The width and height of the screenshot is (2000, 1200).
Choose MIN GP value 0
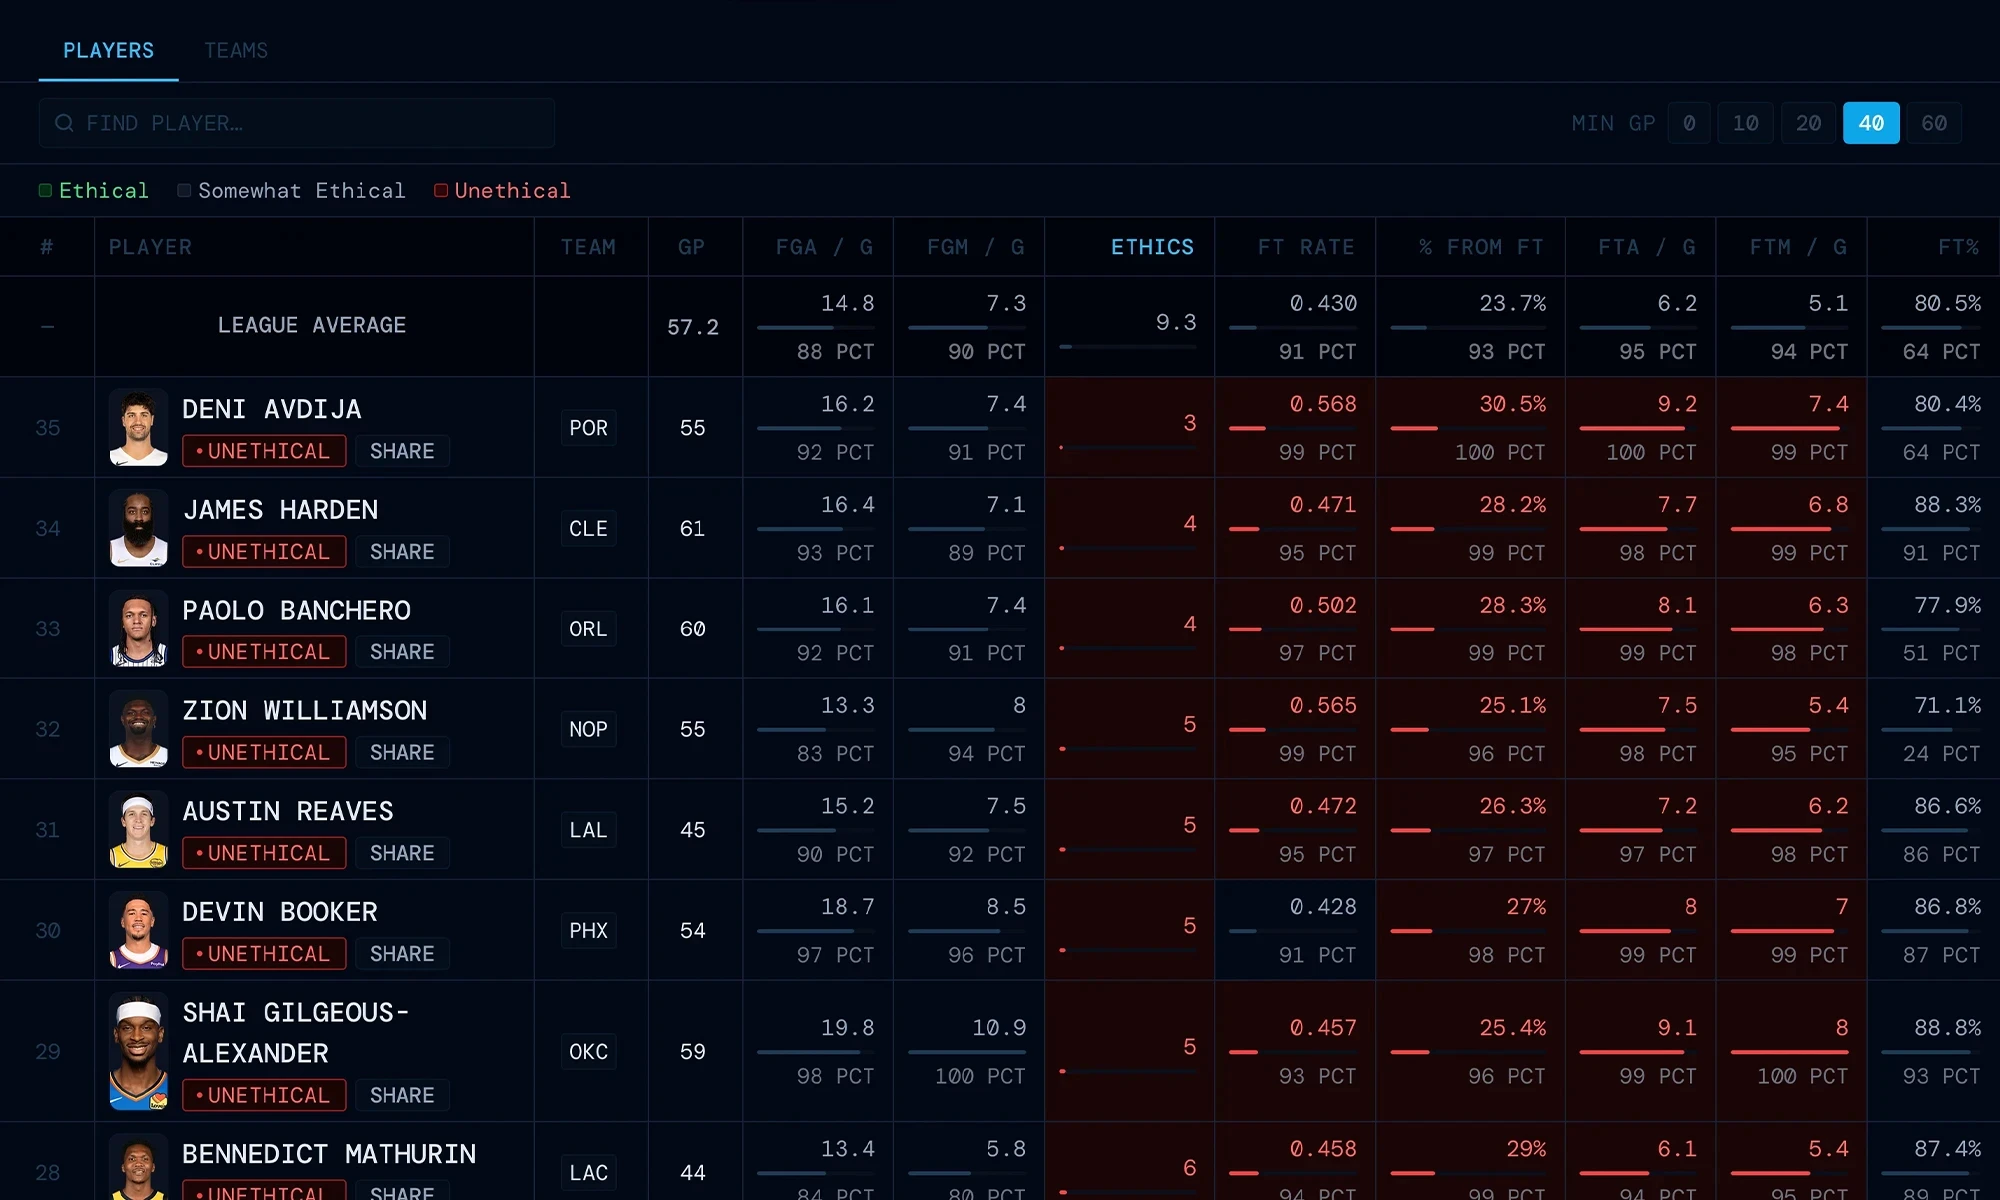[1688, 123]
